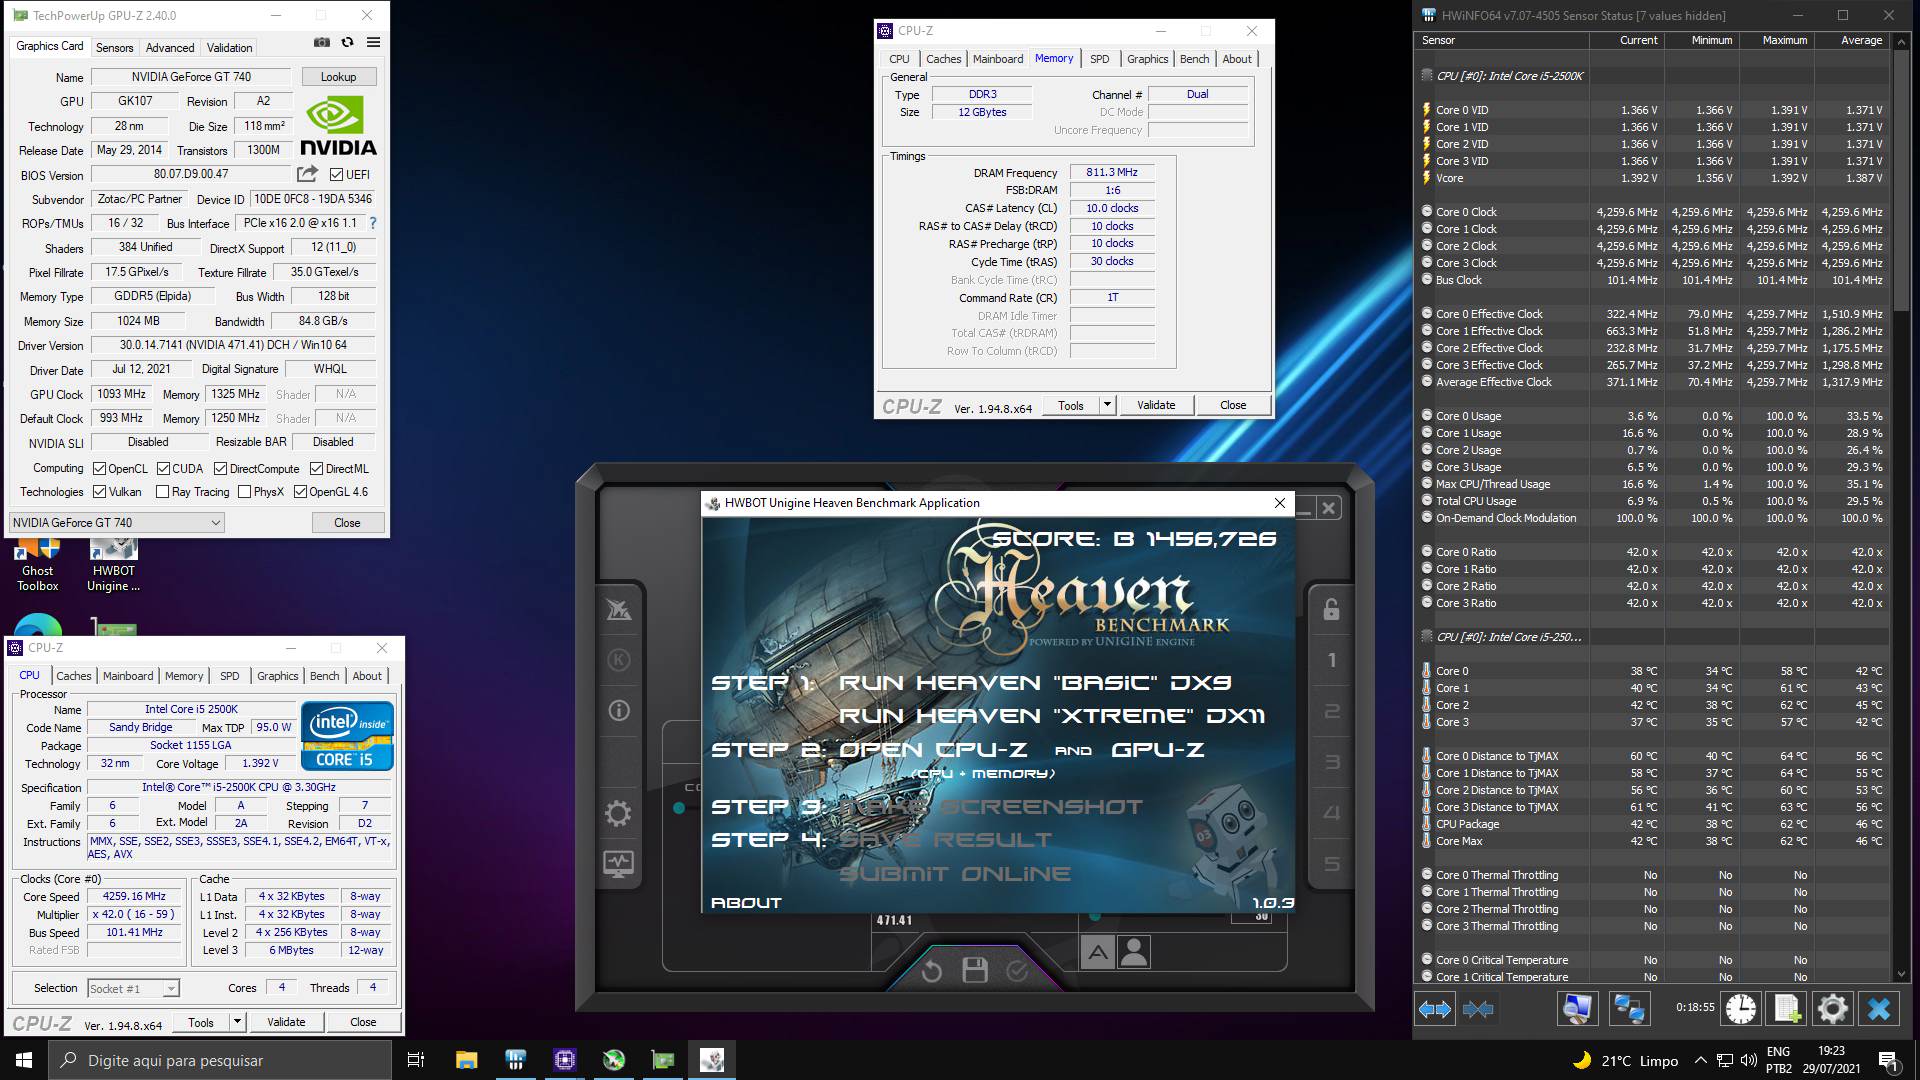
Task: Click the GPU-Z refresh icon
Action: coord(347,43)
